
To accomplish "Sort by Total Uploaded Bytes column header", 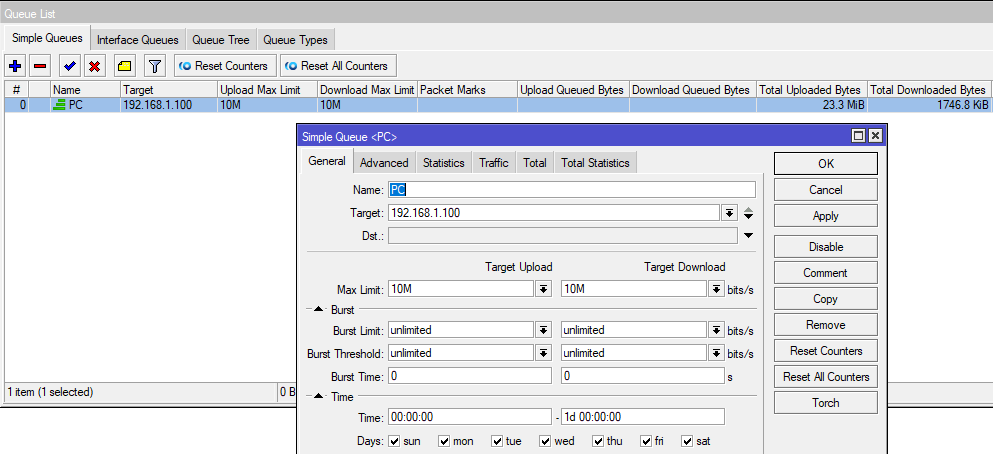I will (810, 90).
